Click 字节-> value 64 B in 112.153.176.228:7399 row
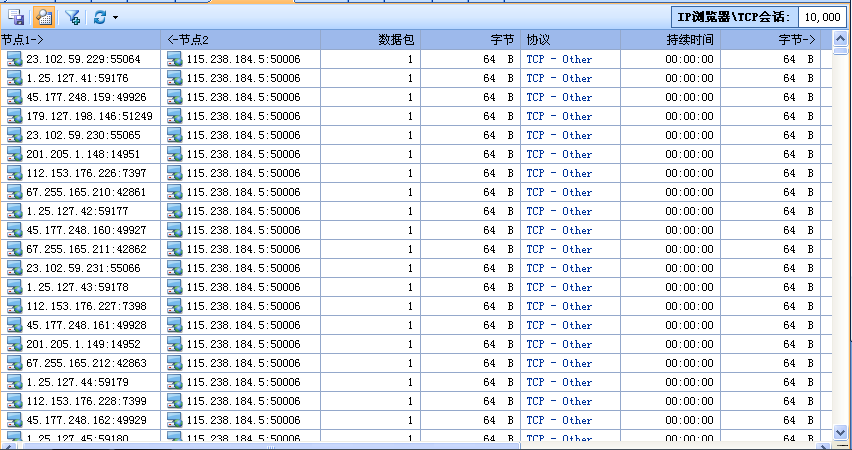The height and width of the screenshot is (450, 852). pyautogui.click(x=798, y=402)
